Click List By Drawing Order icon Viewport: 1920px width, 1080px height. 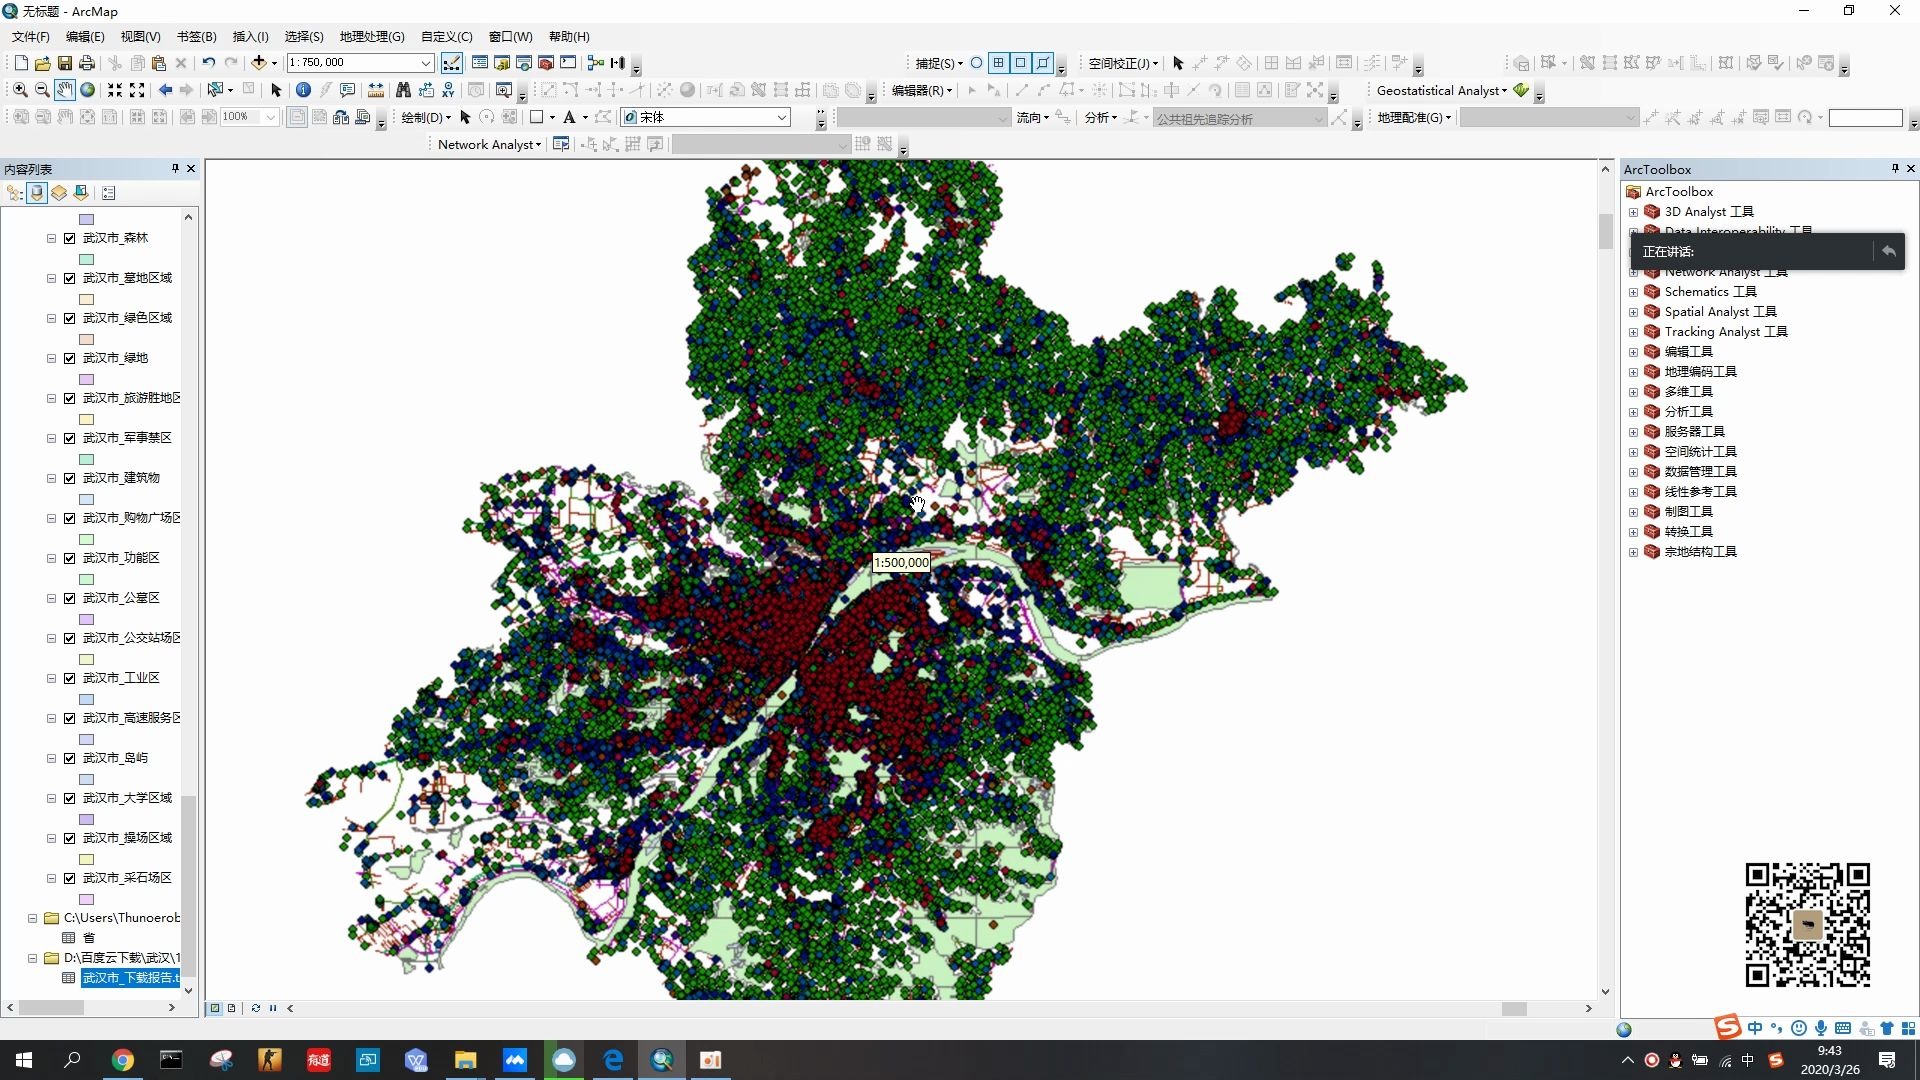point(15,193)
